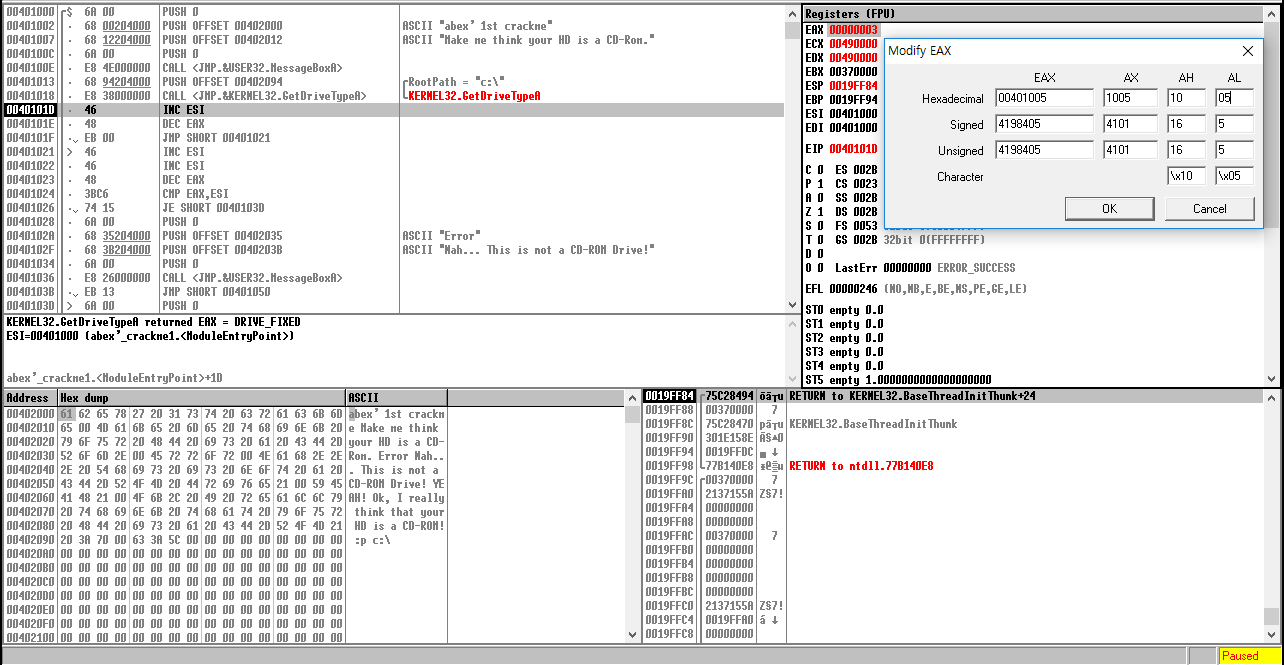Click the stack pane scroll-down arrow
This screenshot has height=665, width=1284.
1271,635
